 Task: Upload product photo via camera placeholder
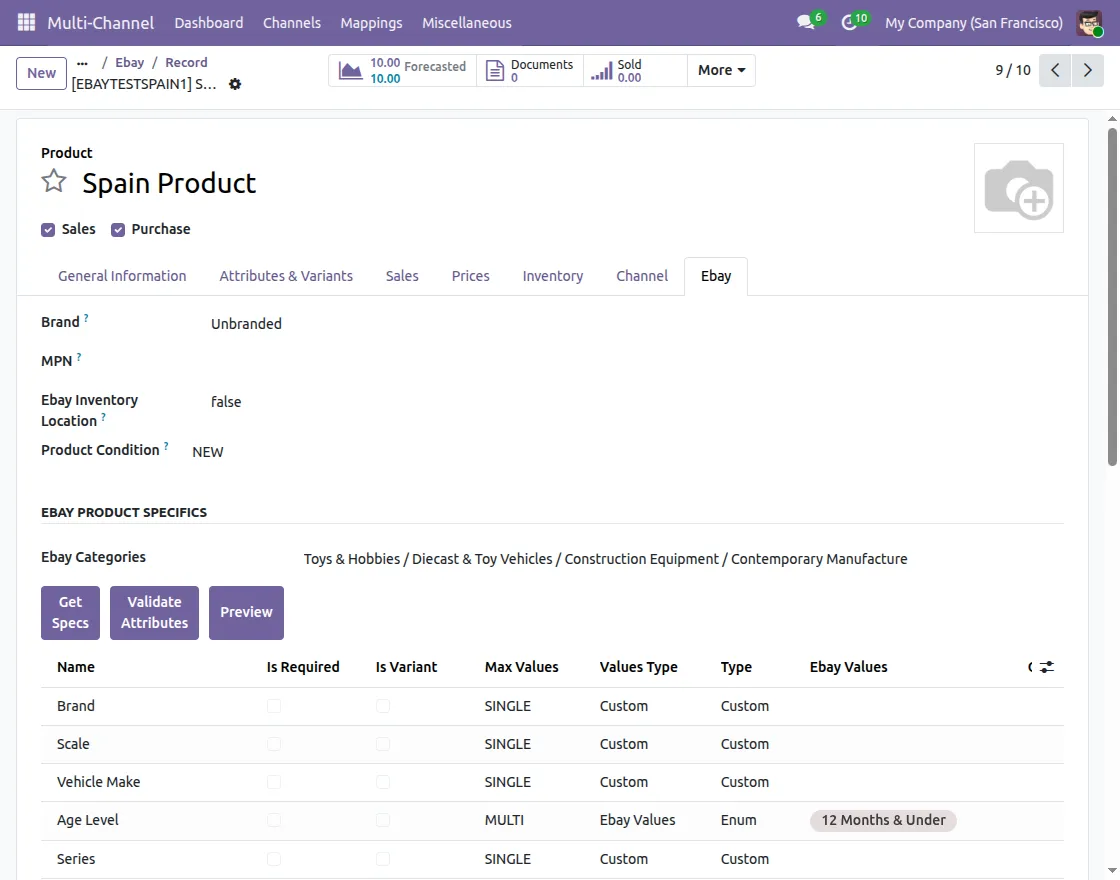[x=1019, y=188]
